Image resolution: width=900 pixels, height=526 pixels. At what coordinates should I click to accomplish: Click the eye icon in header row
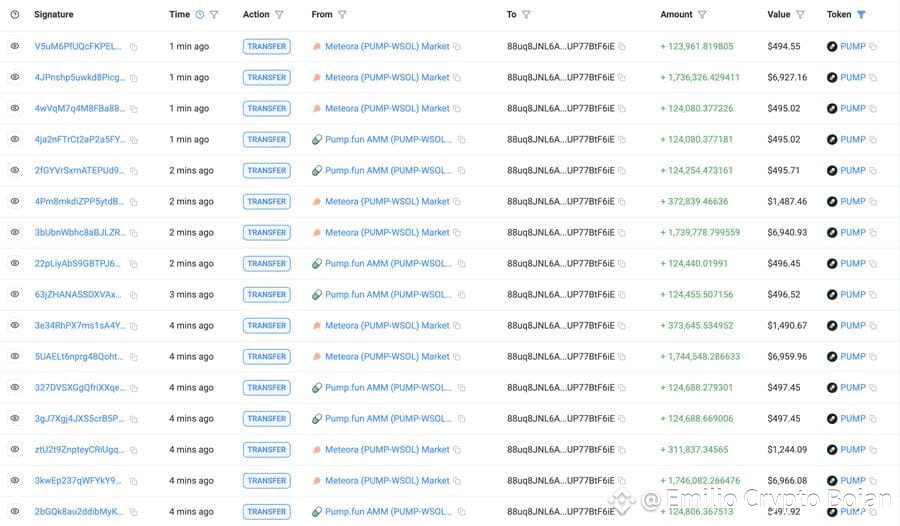pyautogui.click(x=15, y=14)
